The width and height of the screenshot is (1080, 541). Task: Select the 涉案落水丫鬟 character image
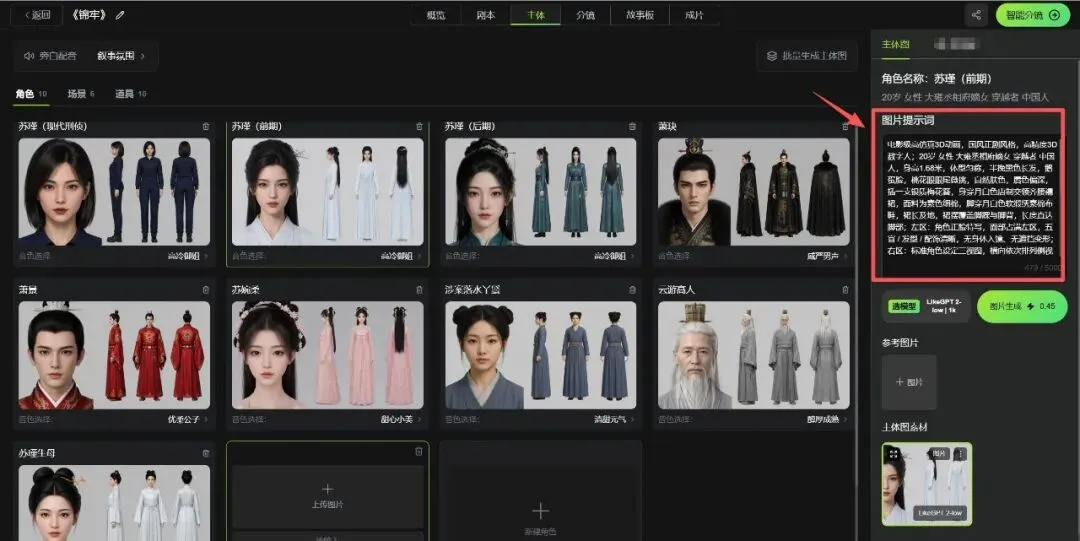pos(541,355)
